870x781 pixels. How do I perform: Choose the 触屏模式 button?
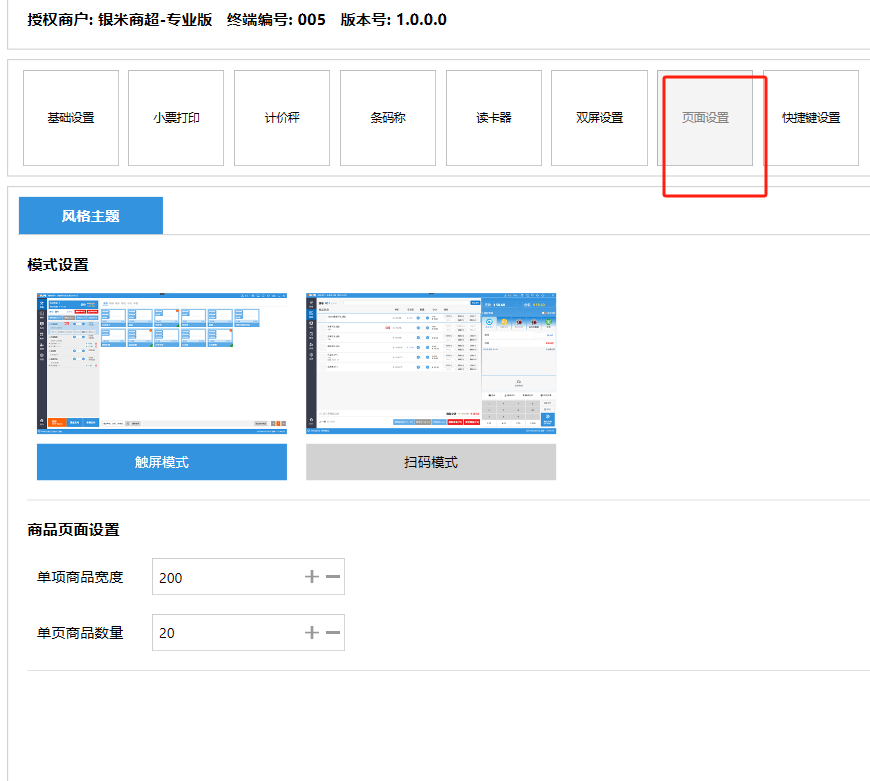pos(162,462)
